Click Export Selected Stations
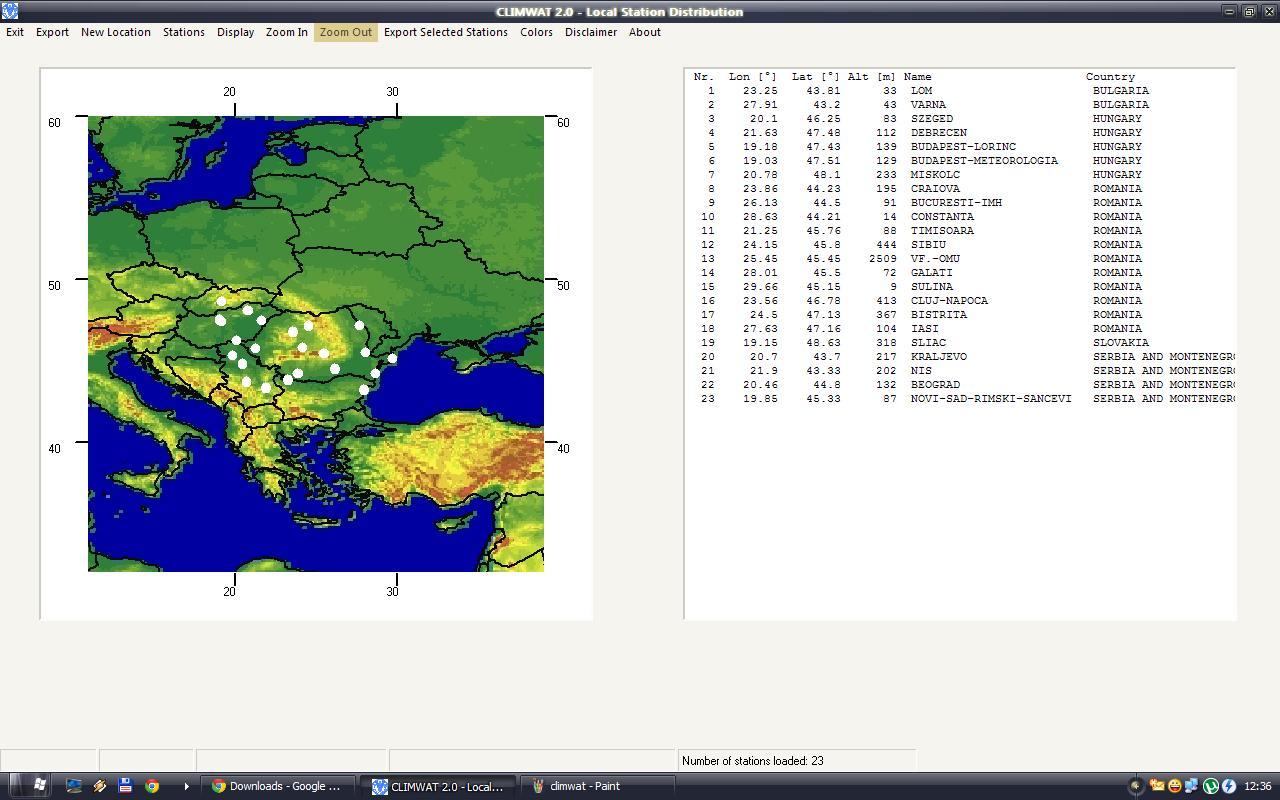This screenshot has width=1280, height=800. pos(446,32)
